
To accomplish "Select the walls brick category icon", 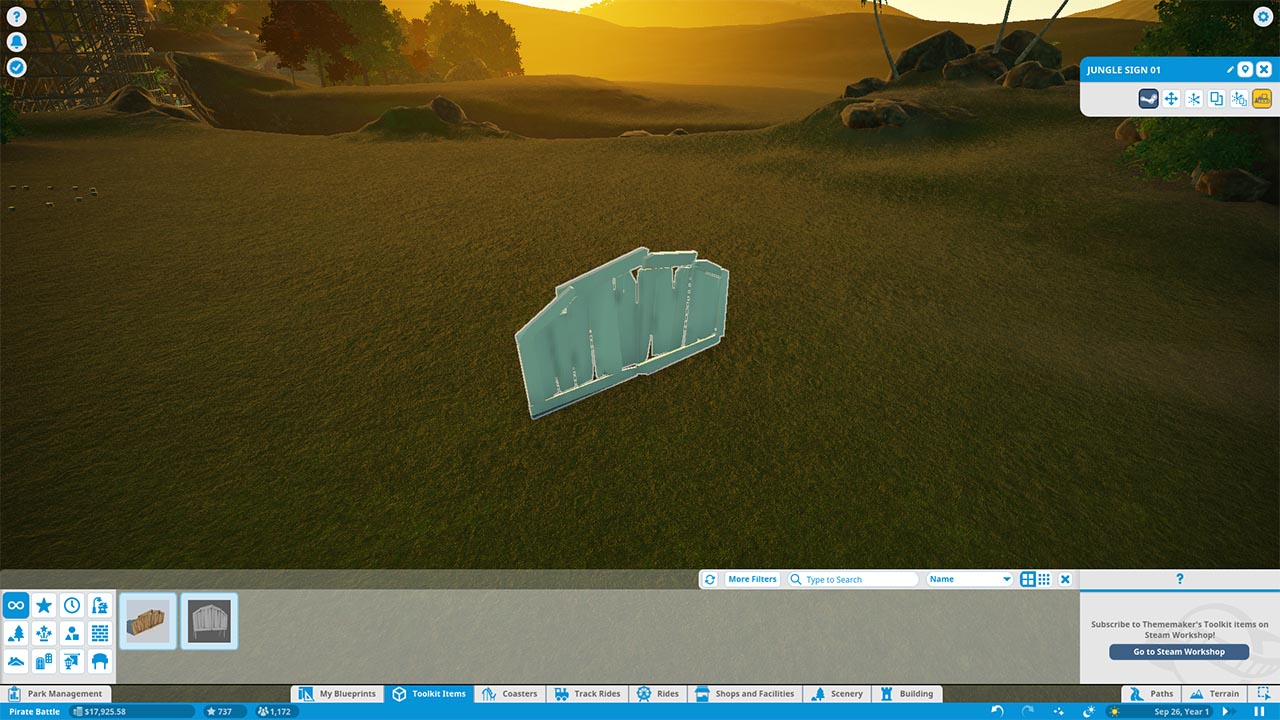I will (100, 633).
